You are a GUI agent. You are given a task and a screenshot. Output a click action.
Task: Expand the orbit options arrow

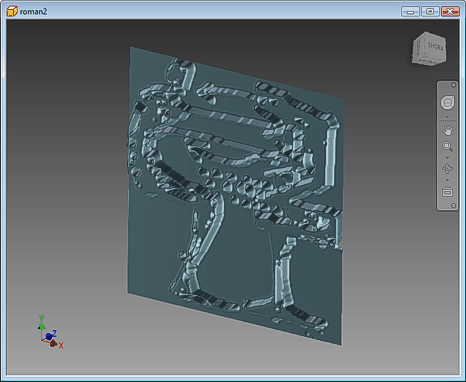447,180
